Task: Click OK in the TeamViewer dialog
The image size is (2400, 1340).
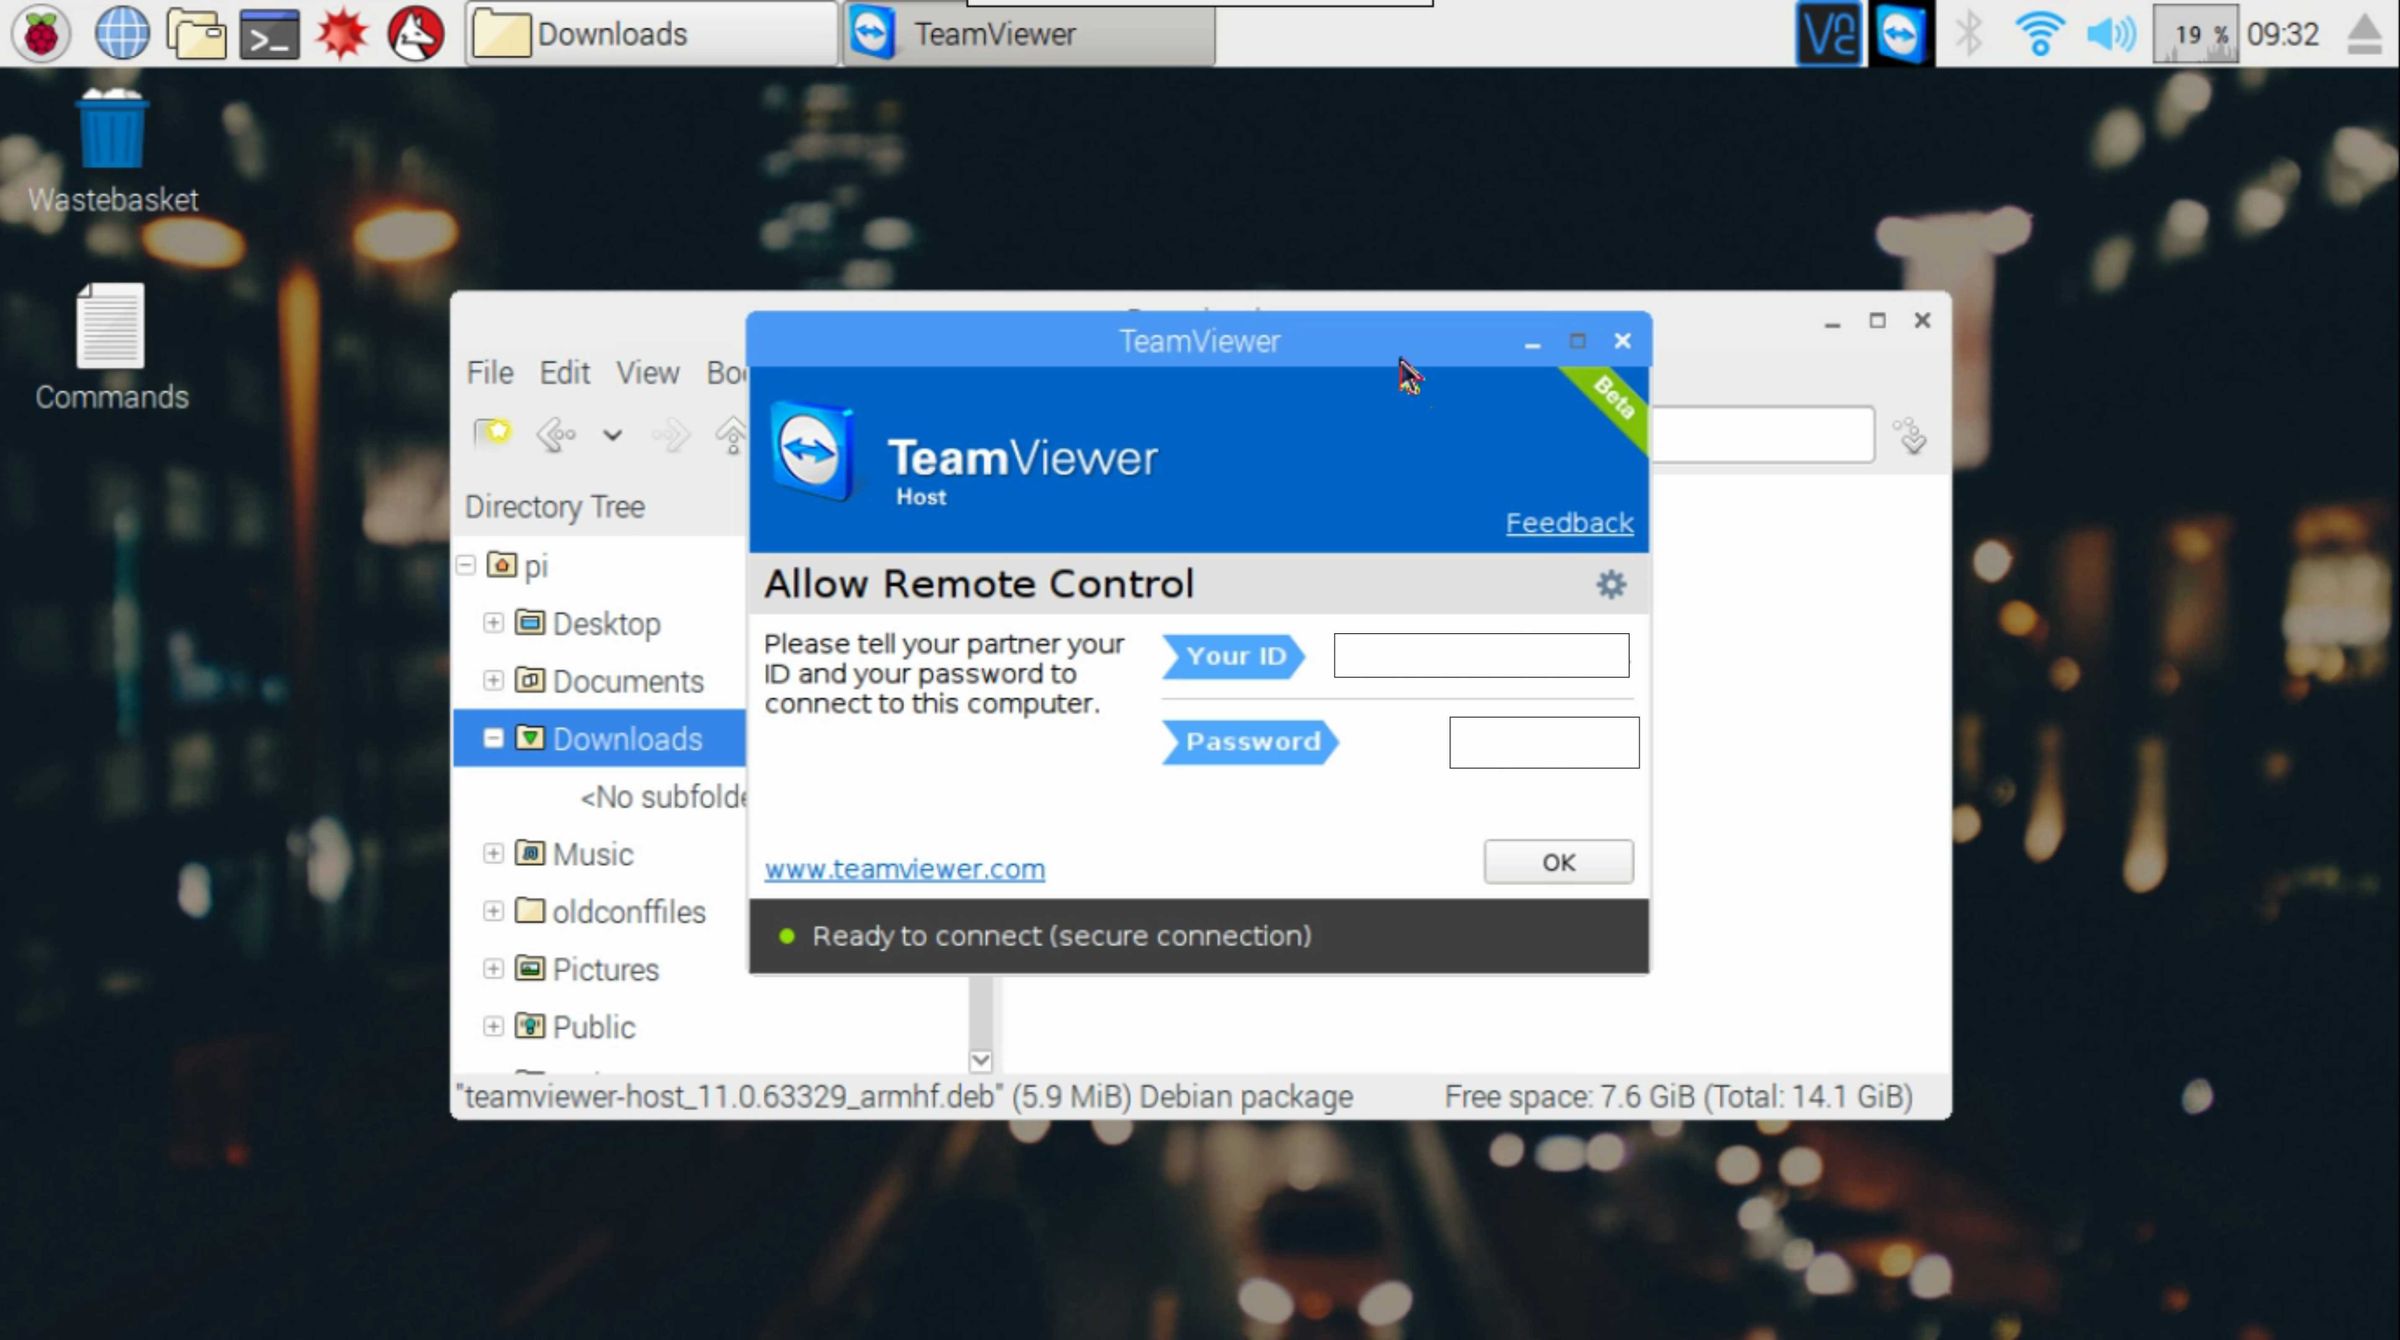Action: (1557, 861)
